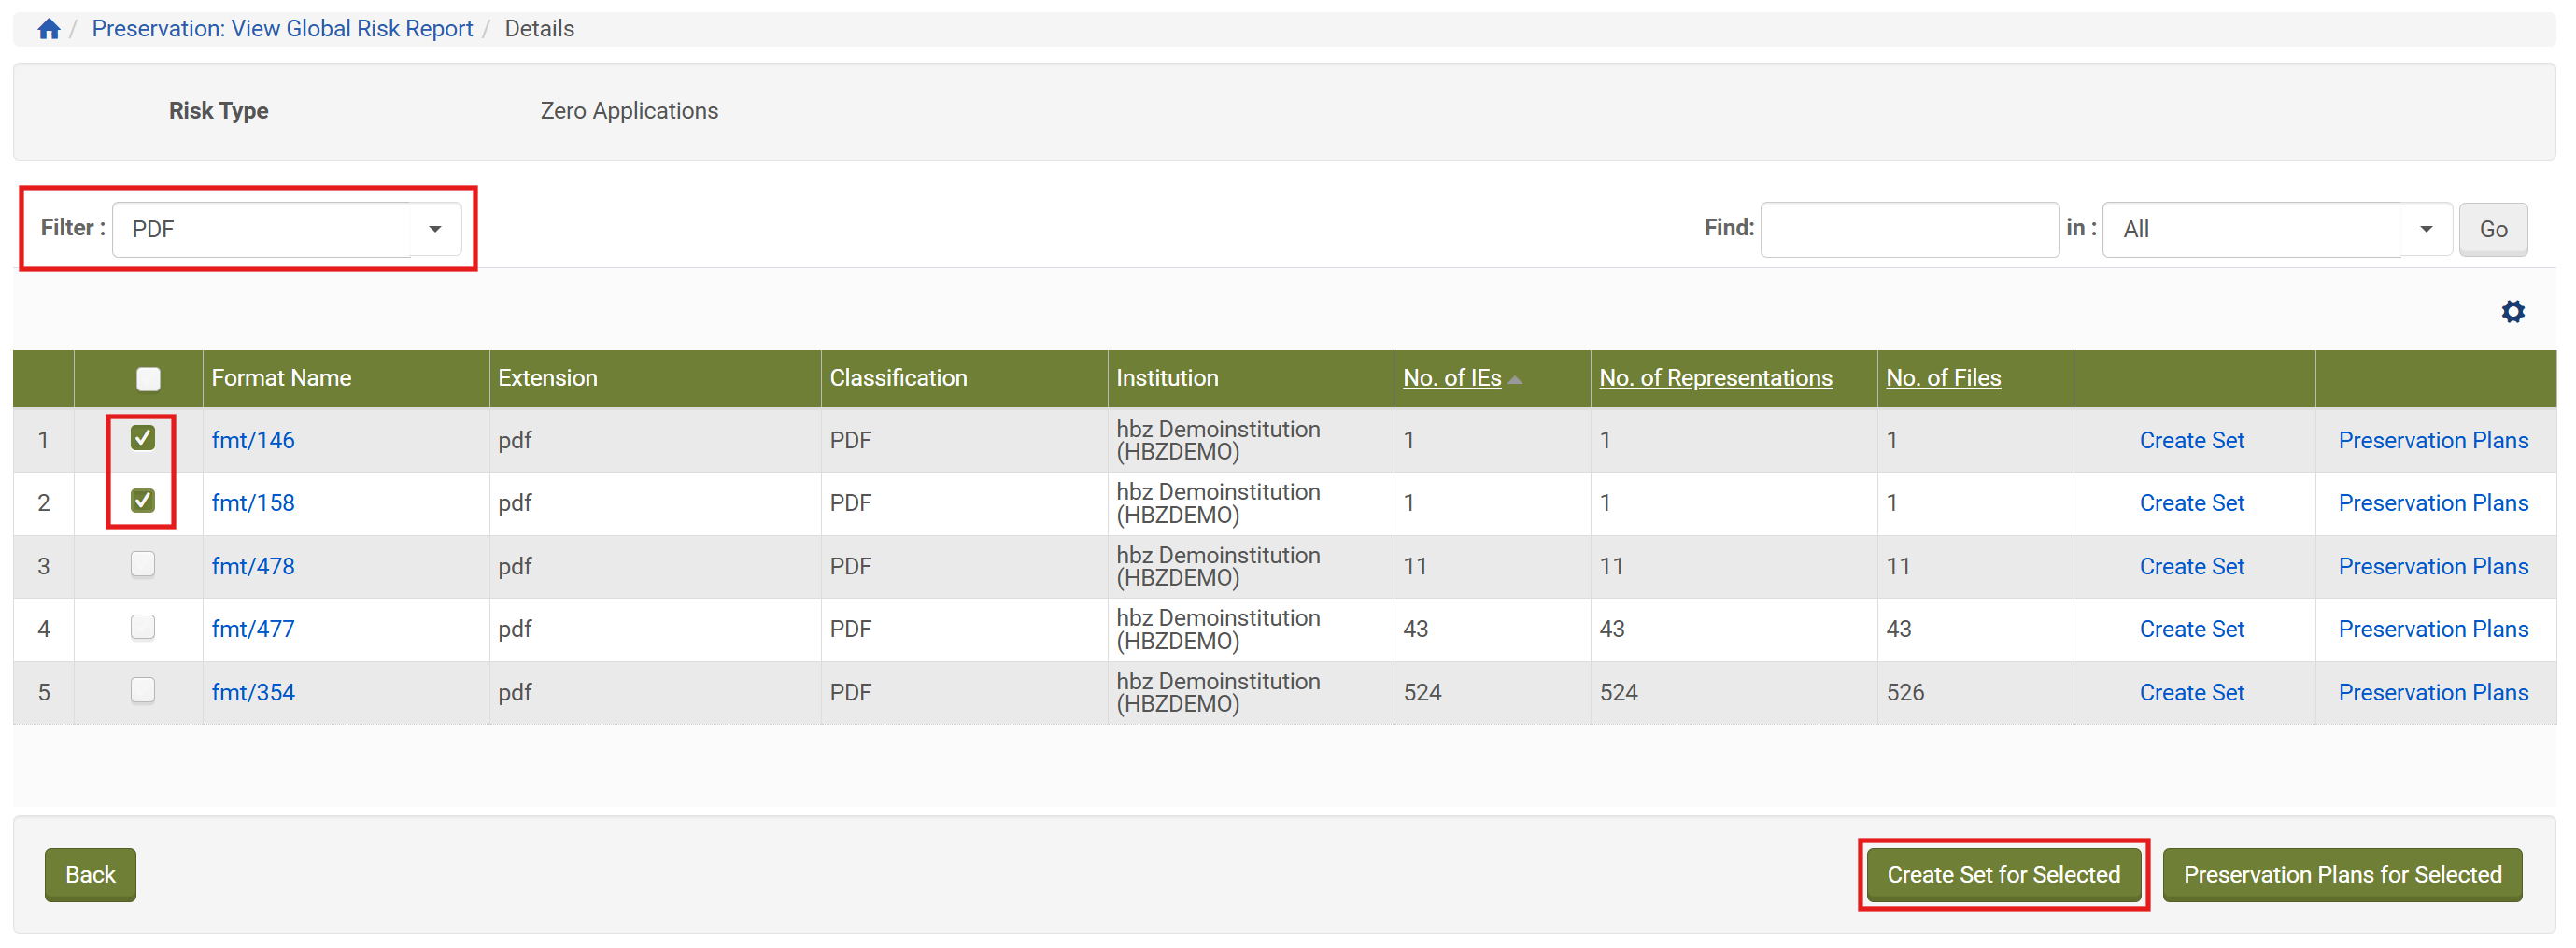Click Preservation Plans for Selected button

2341,875
